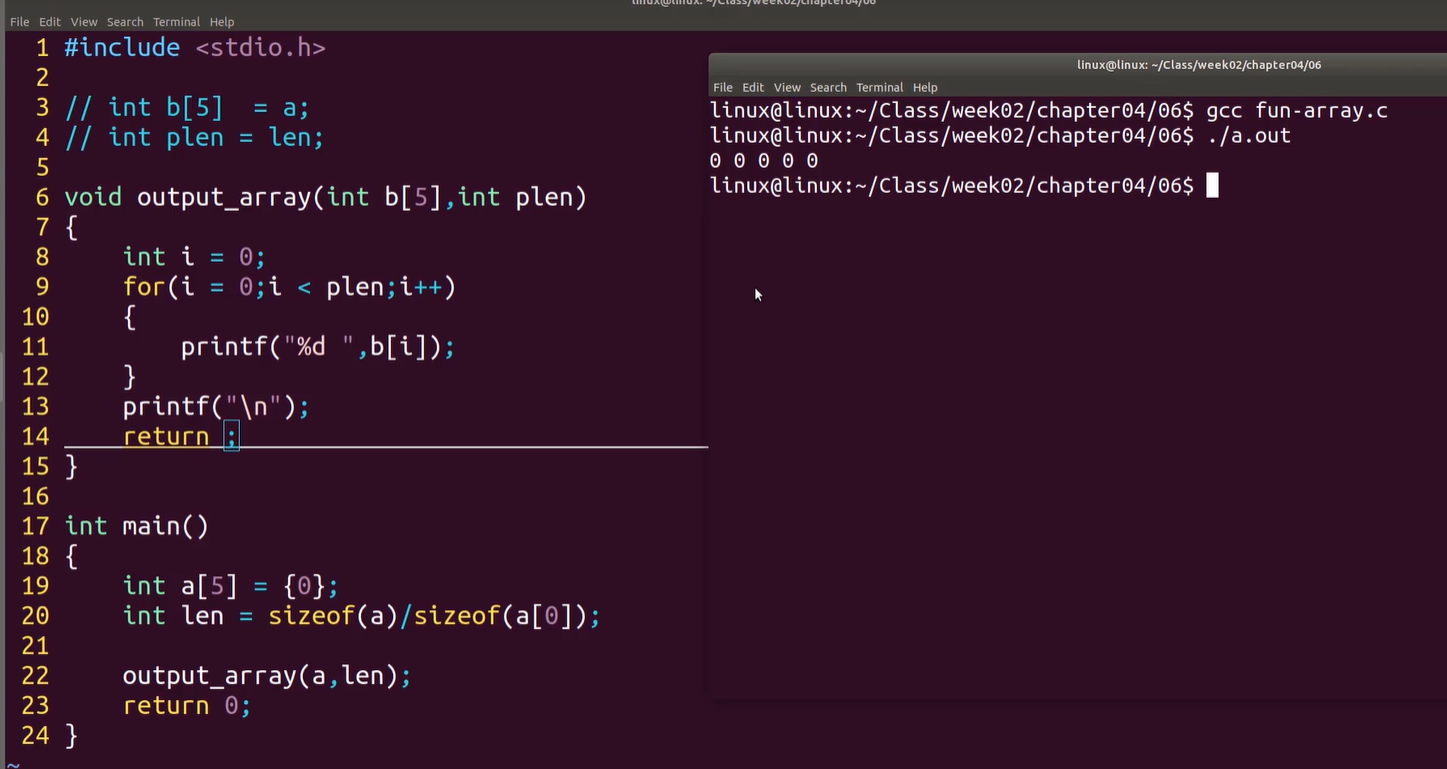
Task: Click the #include <stdio.h> line
Action: click(195, 48)
